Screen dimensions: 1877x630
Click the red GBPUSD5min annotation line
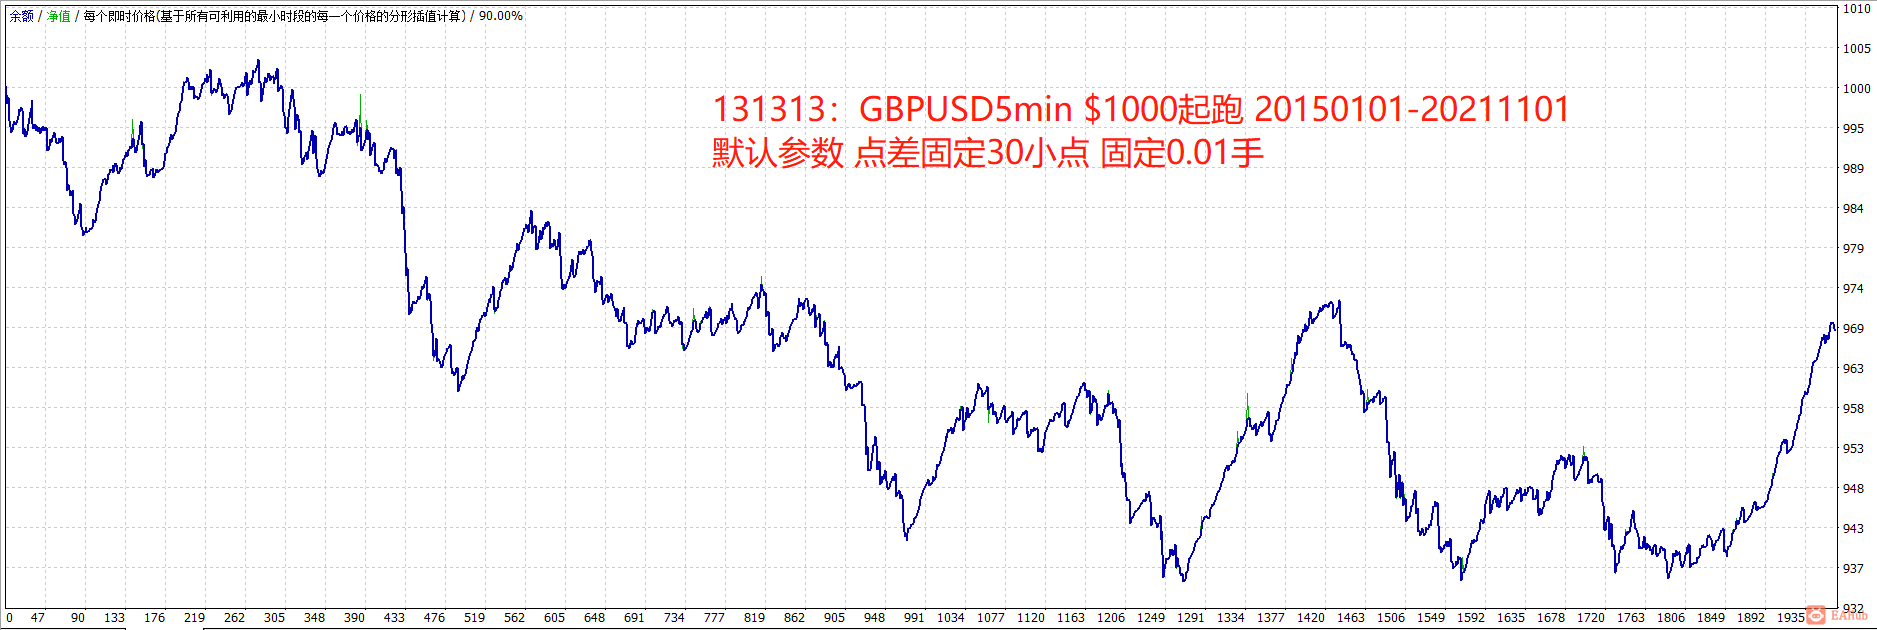click(x=1141, y=109)
